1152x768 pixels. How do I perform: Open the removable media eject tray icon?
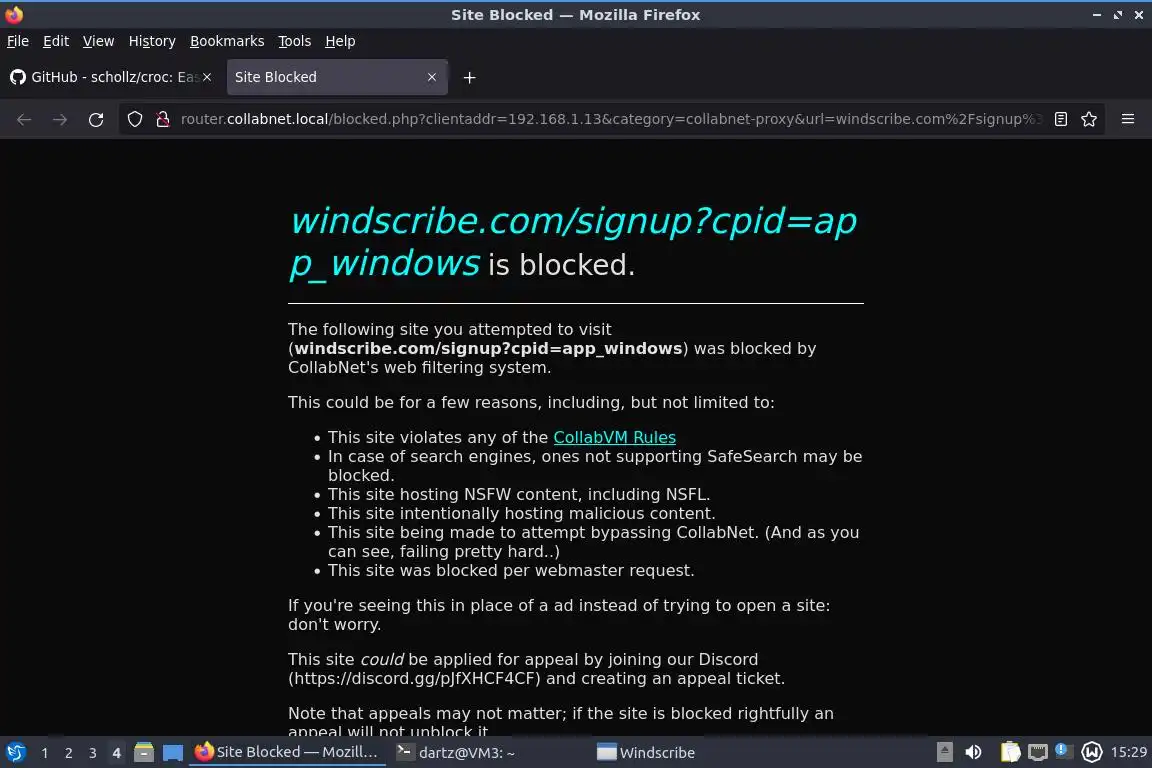[x=945, y=752]
